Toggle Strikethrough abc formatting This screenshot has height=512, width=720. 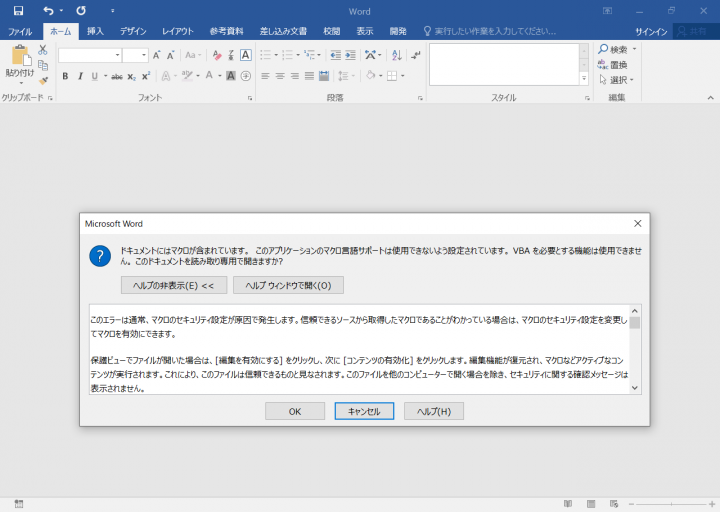click(x=117, y=76)
